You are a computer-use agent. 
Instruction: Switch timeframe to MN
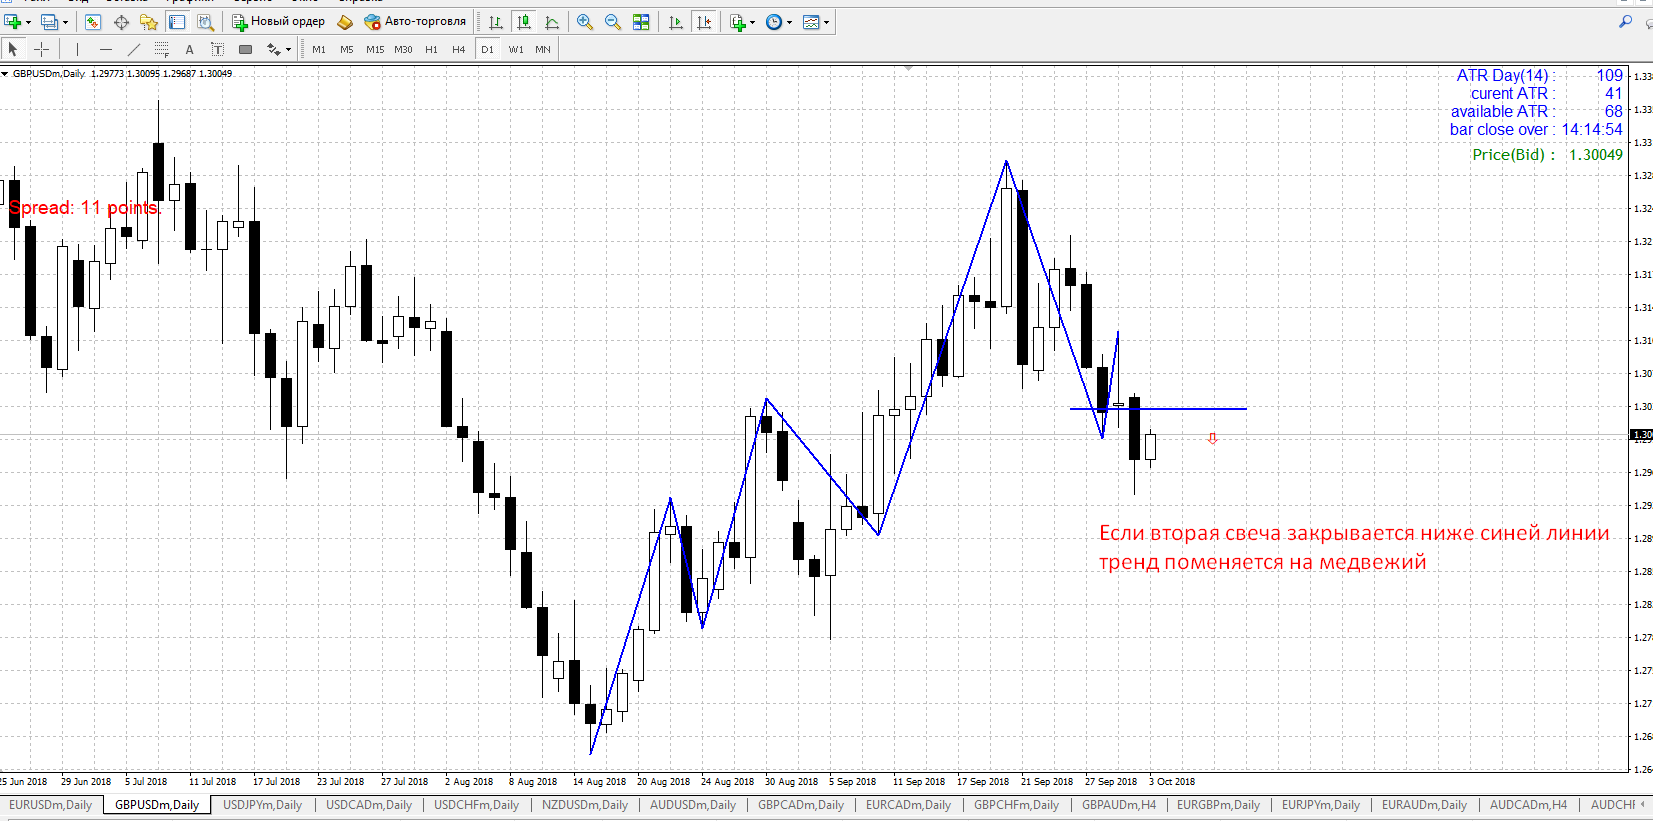[x=543, y=49]
